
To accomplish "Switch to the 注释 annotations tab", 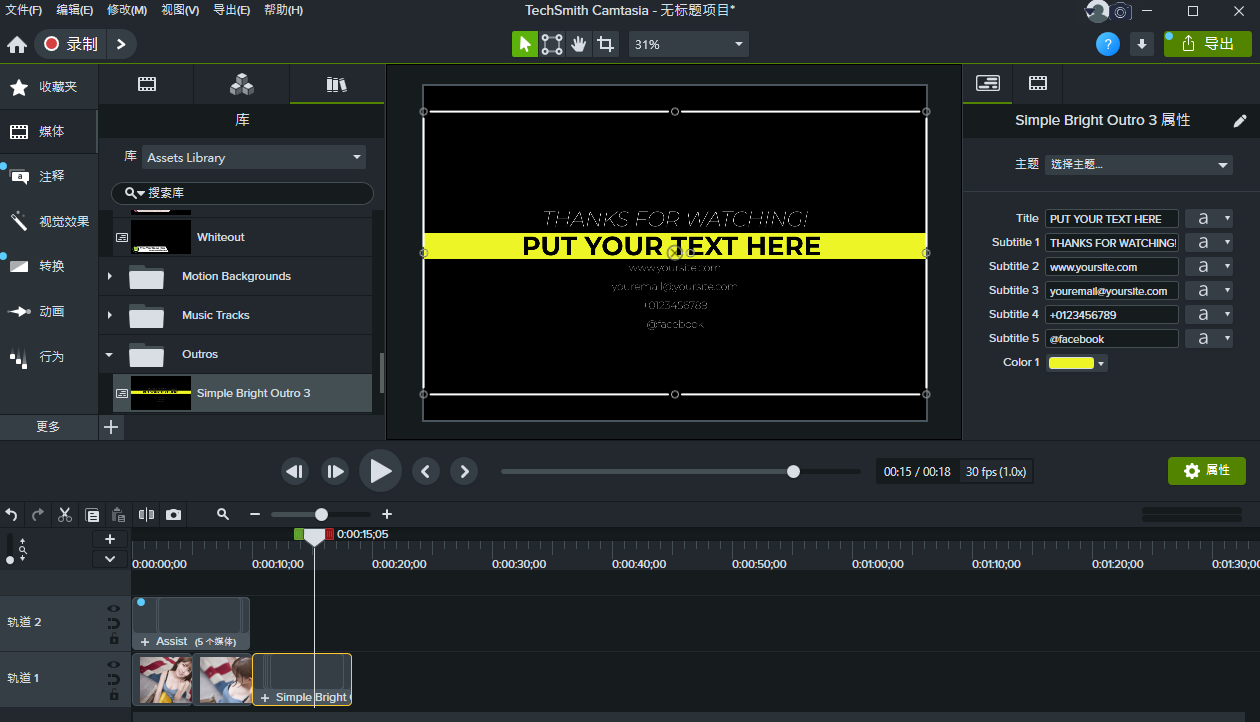I will pyautogui.click(x=49, y=176).
